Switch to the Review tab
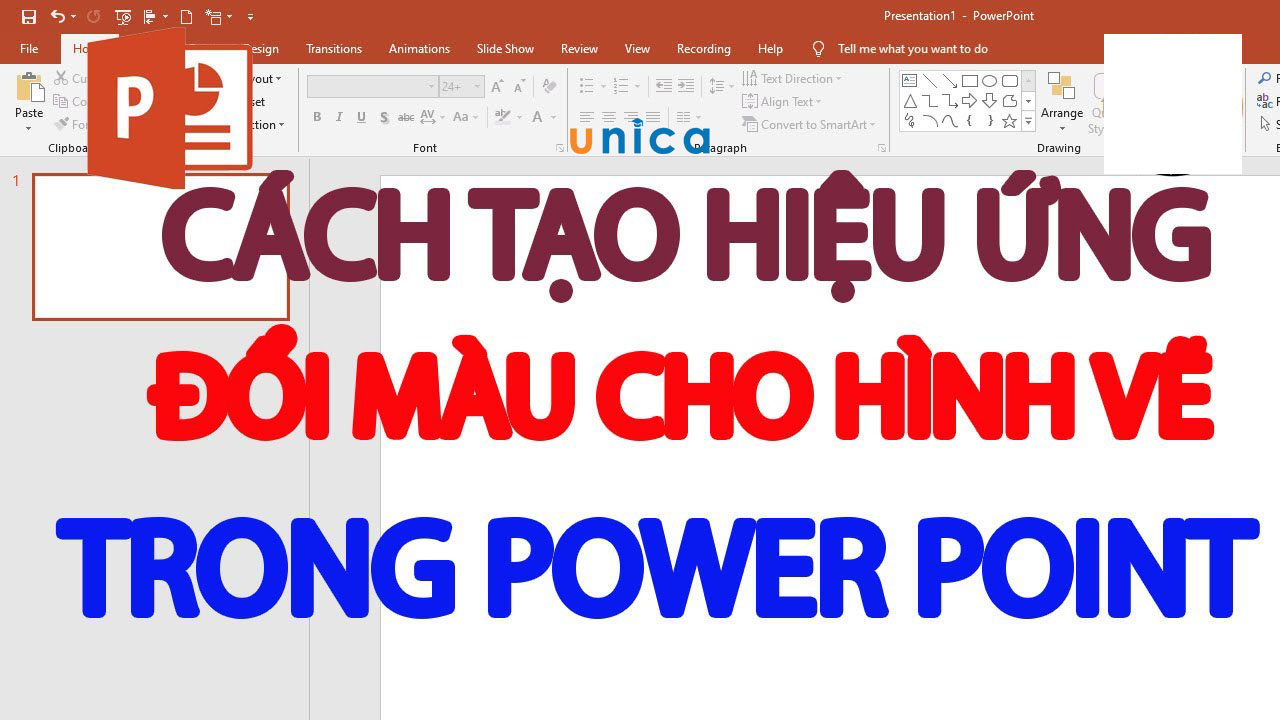The width and height of the screenshot is (1280, 720). click(579, 49)
